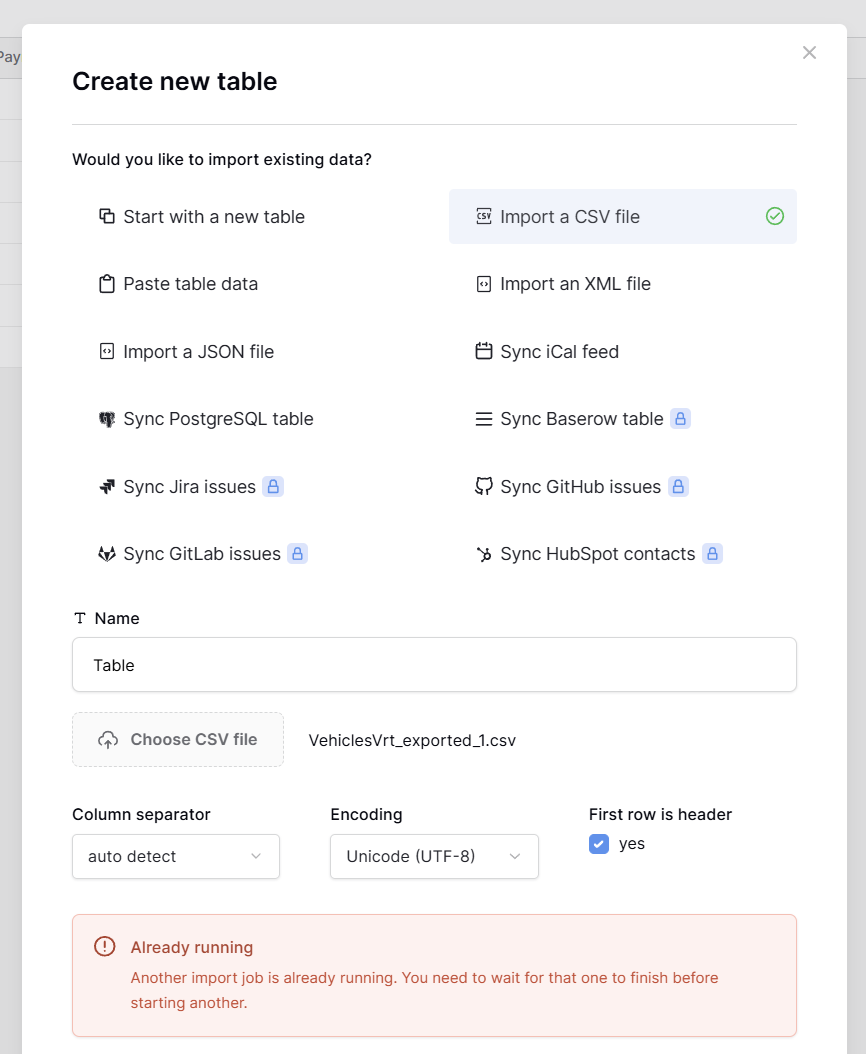Screen dimensions: 866x1054
Task: Click the iCal calendar icon
Action: [484, 352]
